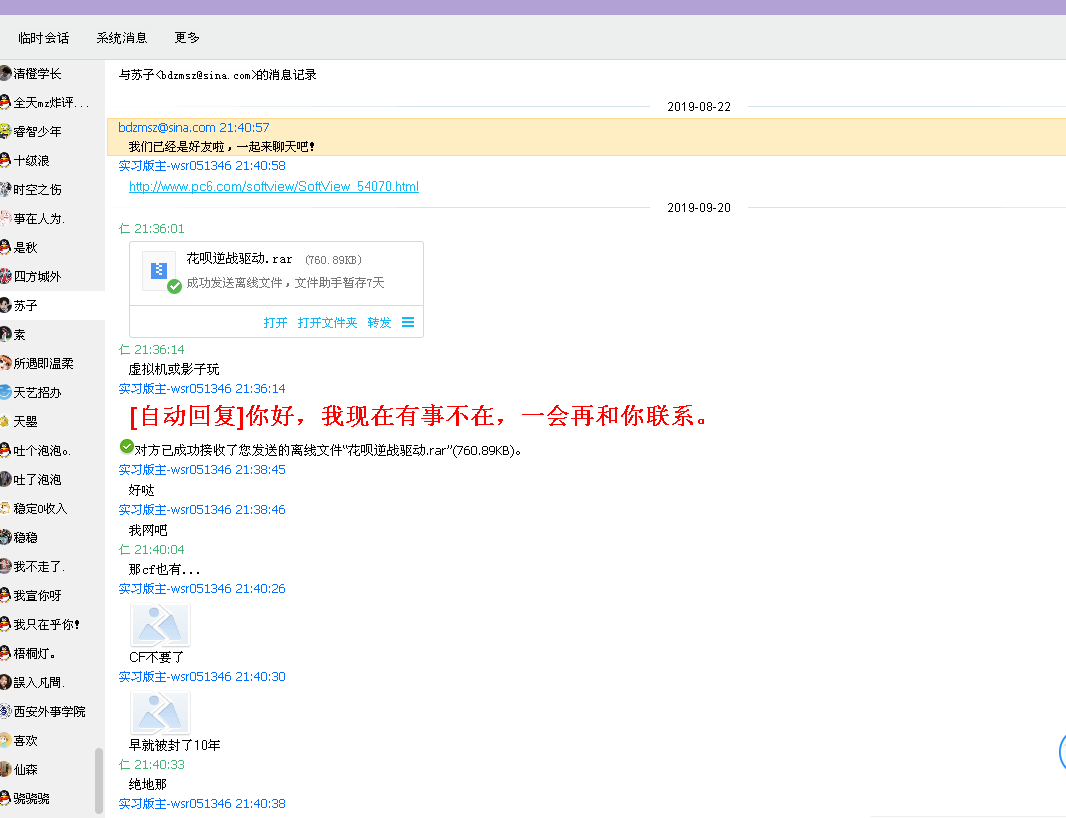Click avatar icon of 时空之伤
Screen dimensions: 1066x818
pos(5,190)
